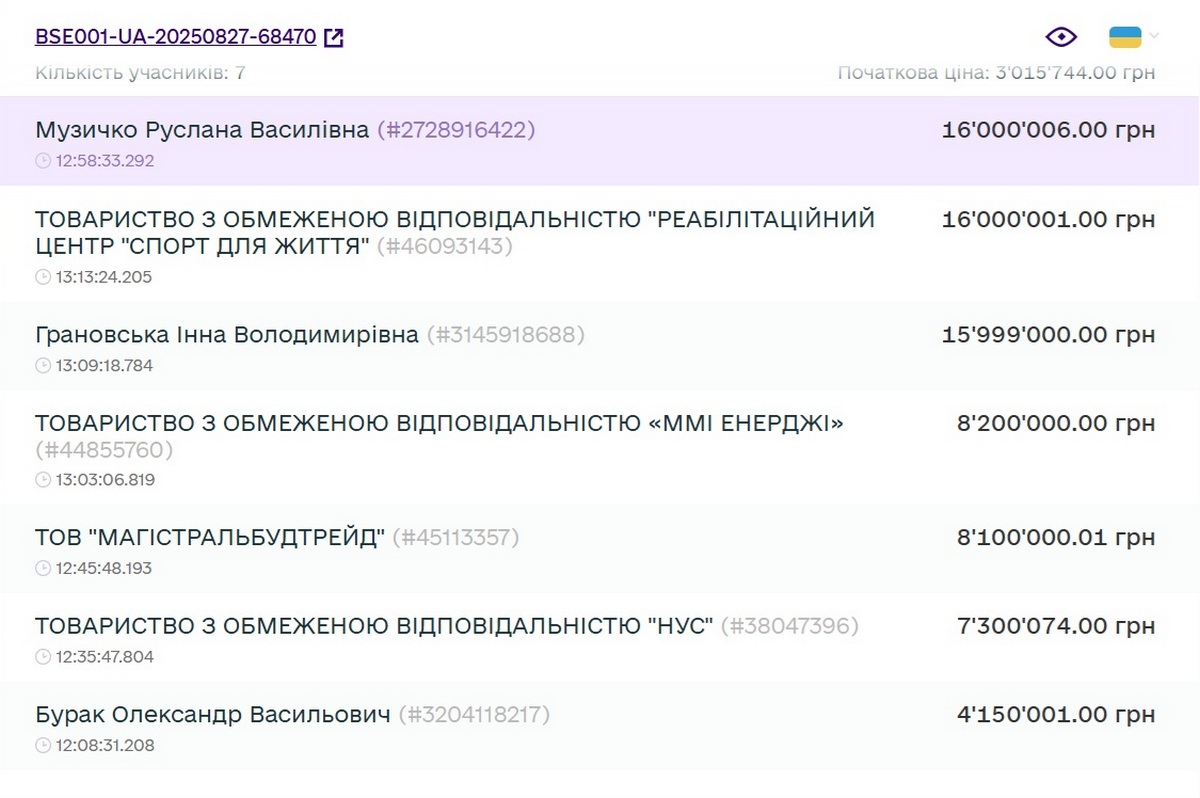The height and width of the screenshot is (798, 1200).
Task: Click the clock icon beside 12:08:31.208
Action: coord(43,746)
